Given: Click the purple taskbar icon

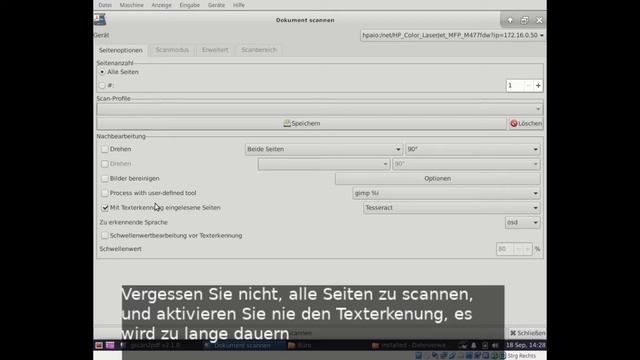Looking at the screenshot, I should pyautogui.click(x=110, y=345).
